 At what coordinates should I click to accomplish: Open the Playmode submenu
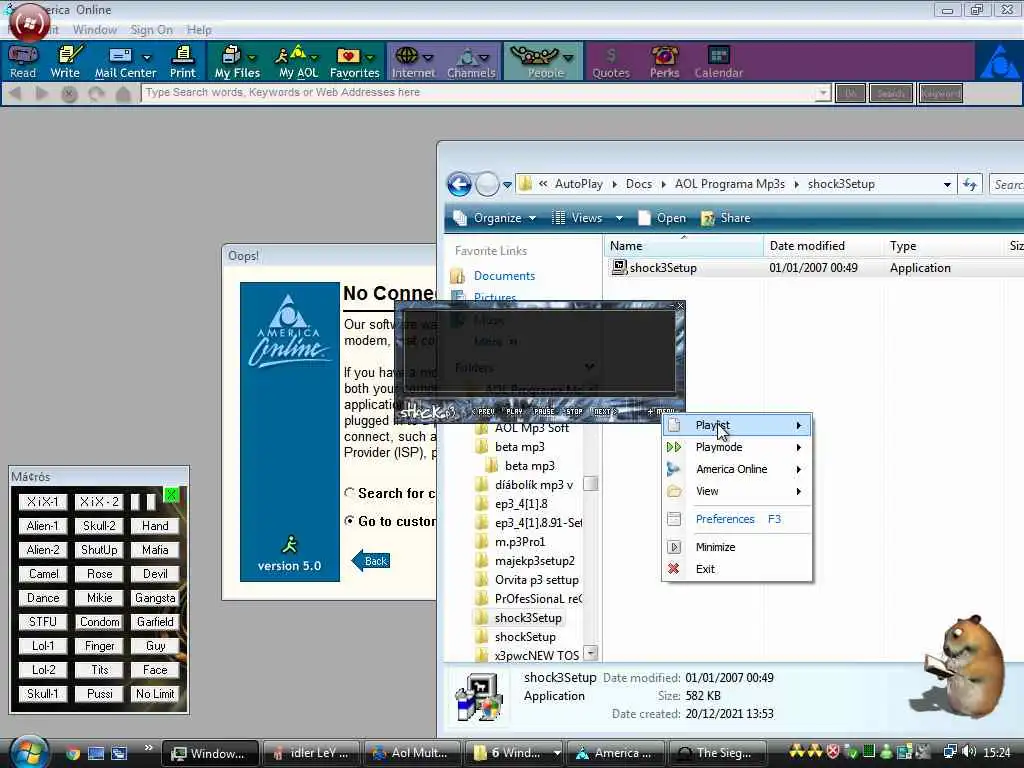point(737,447)
